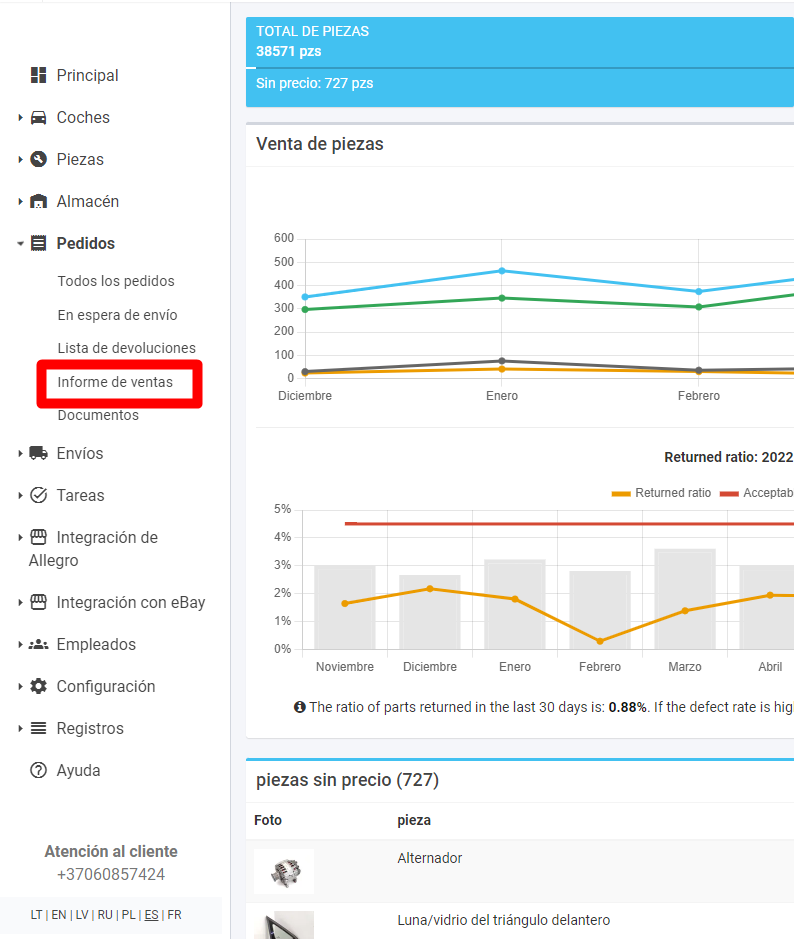Open Documentos under Pedidos
The image size is (794, 939).
pos(98,415)
